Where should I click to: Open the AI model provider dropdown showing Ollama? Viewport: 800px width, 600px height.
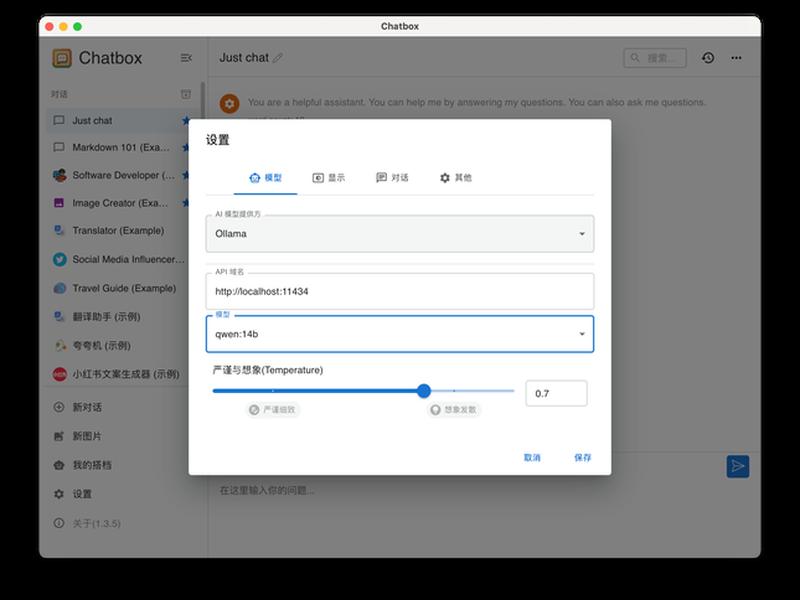click(399, 234)
